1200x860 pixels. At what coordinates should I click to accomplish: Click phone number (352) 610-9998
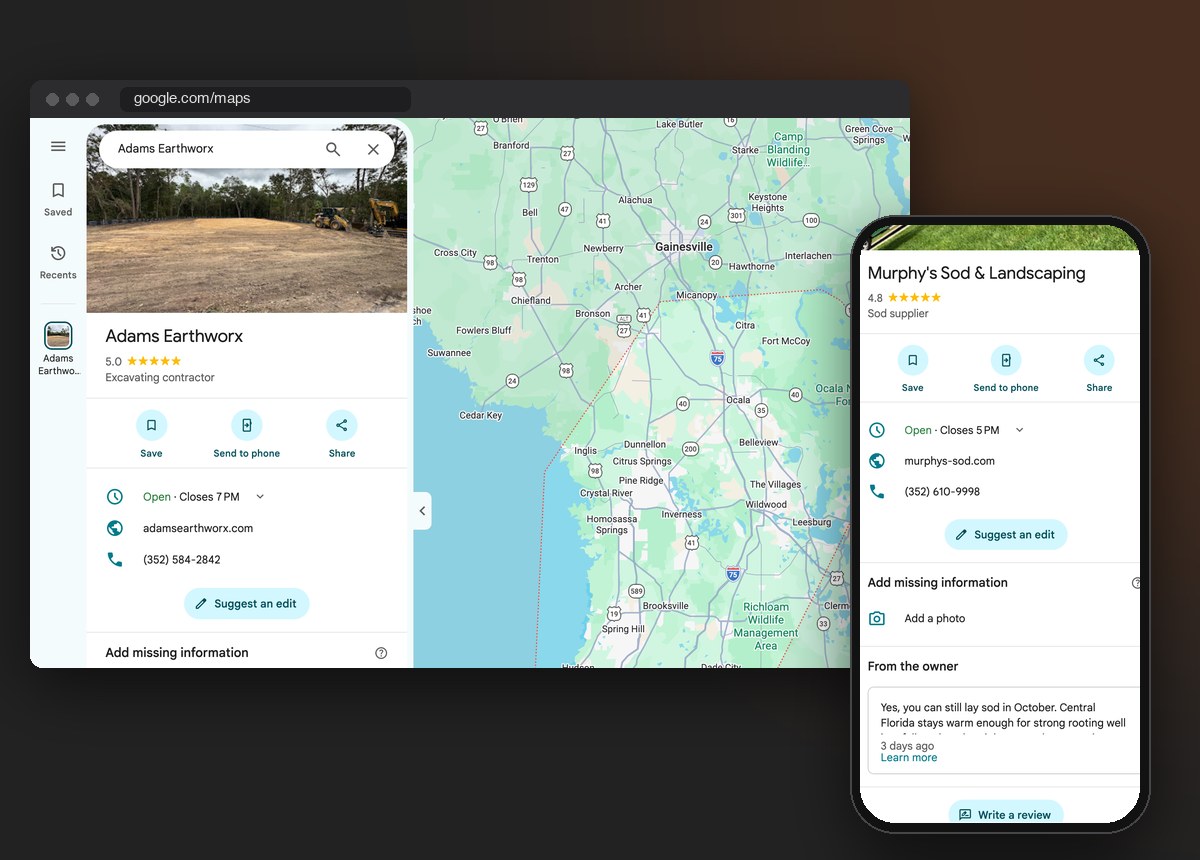click(x=942, y=492)
